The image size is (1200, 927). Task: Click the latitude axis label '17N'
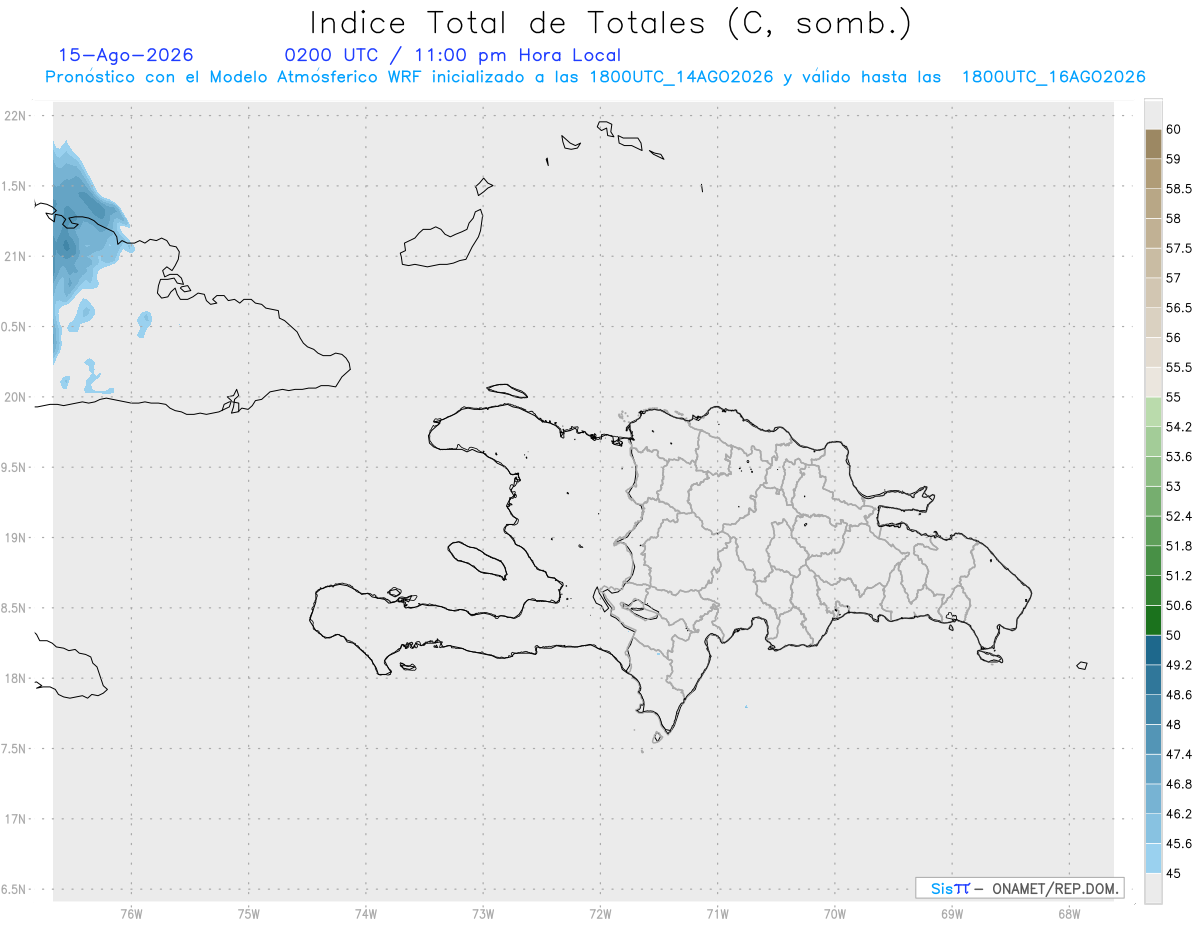pos(17,819)
